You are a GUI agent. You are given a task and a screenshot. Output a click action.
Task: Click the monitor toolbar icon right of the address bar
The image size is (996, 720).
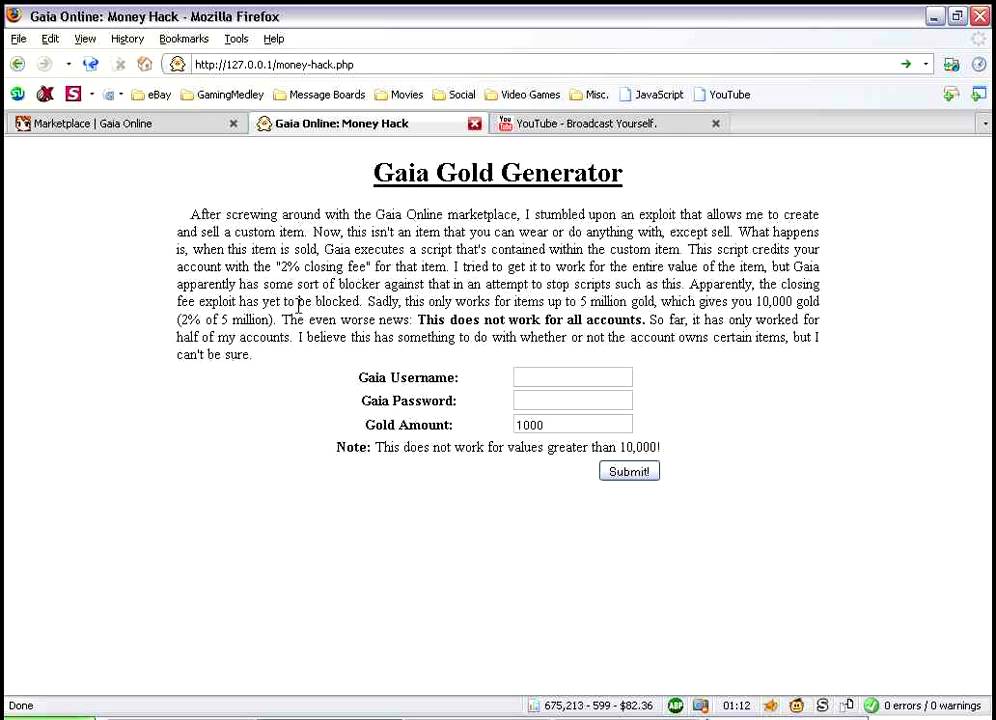coord(952,64)
